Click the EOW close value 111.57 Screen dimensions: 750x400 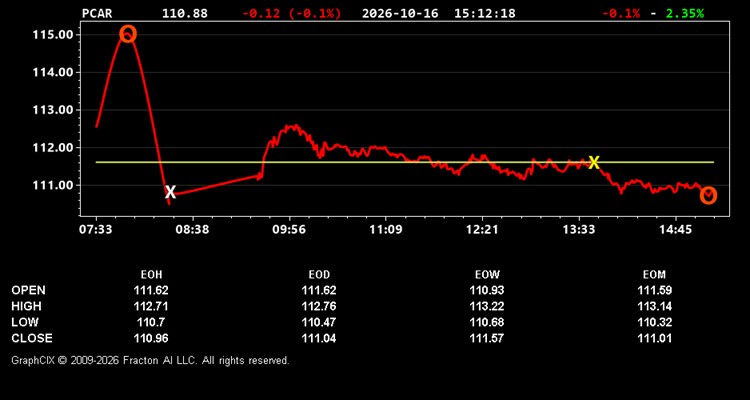click(x=487, y=338)
